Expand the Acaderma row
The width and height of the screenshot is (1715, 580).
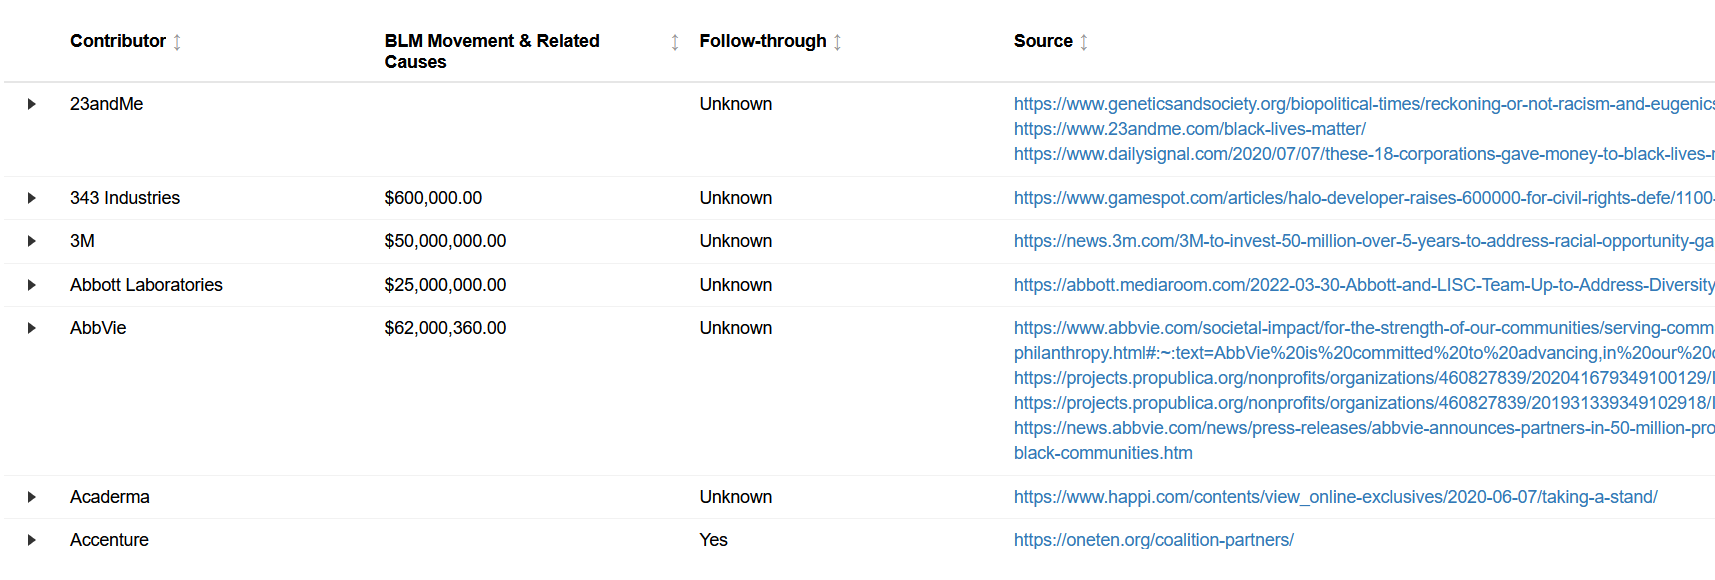pyautogui.click(x=32, y=497)
